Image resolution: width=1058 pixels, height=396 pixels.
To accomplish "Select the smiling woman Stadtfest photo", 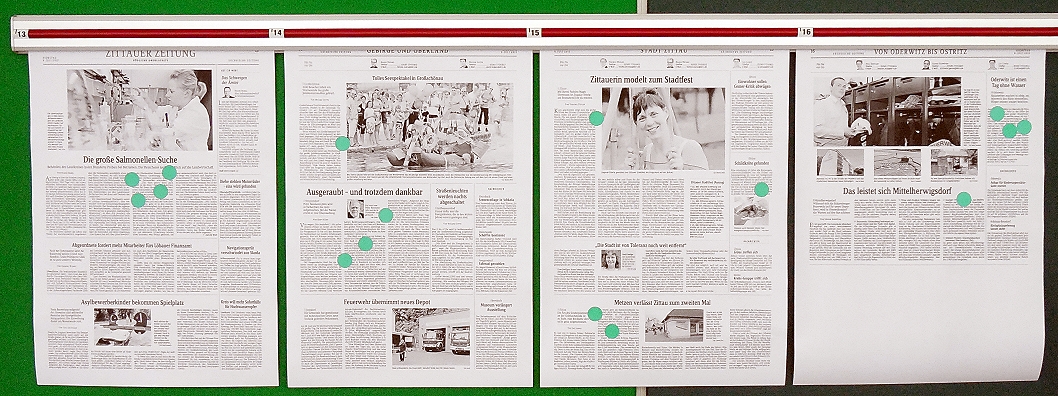I will (x=663, y=128).
